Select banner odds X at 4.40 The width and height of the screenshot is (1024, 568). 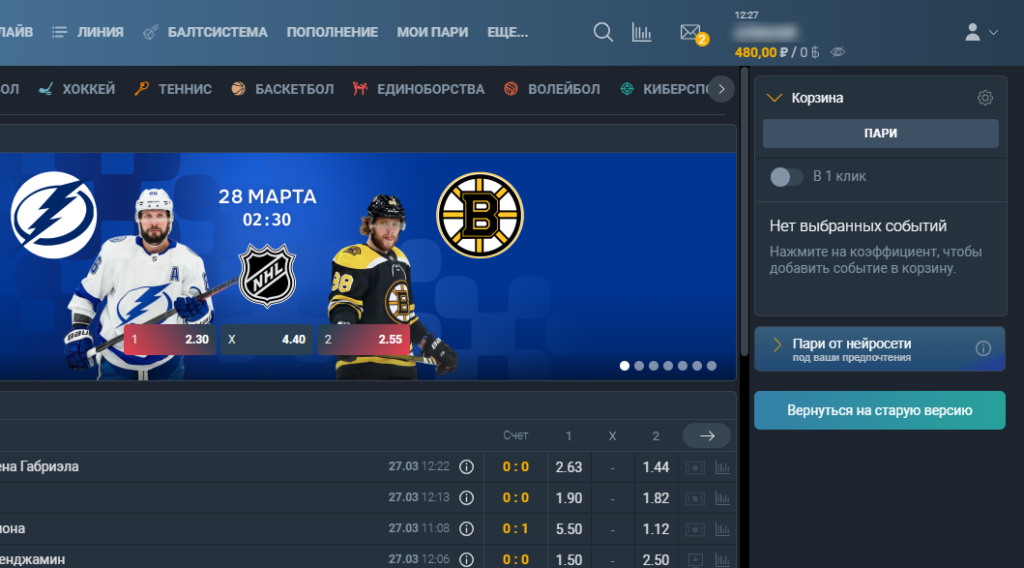[x=266, y=339]
